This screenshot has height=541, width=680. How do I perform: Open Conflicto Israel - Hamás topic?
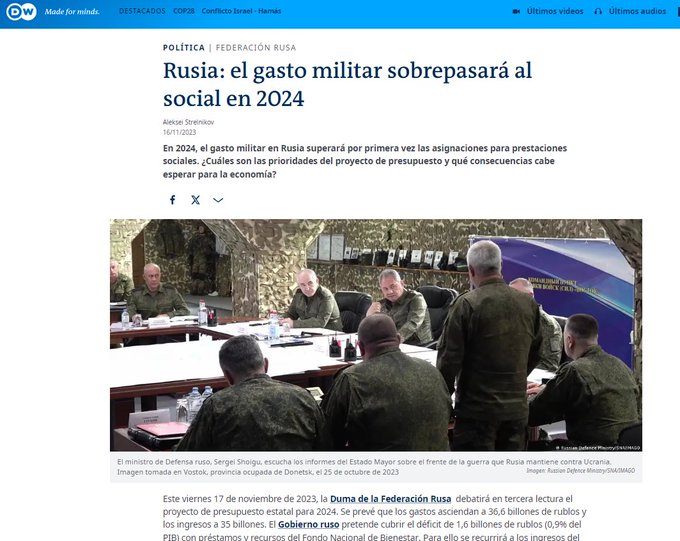[241, 11]
